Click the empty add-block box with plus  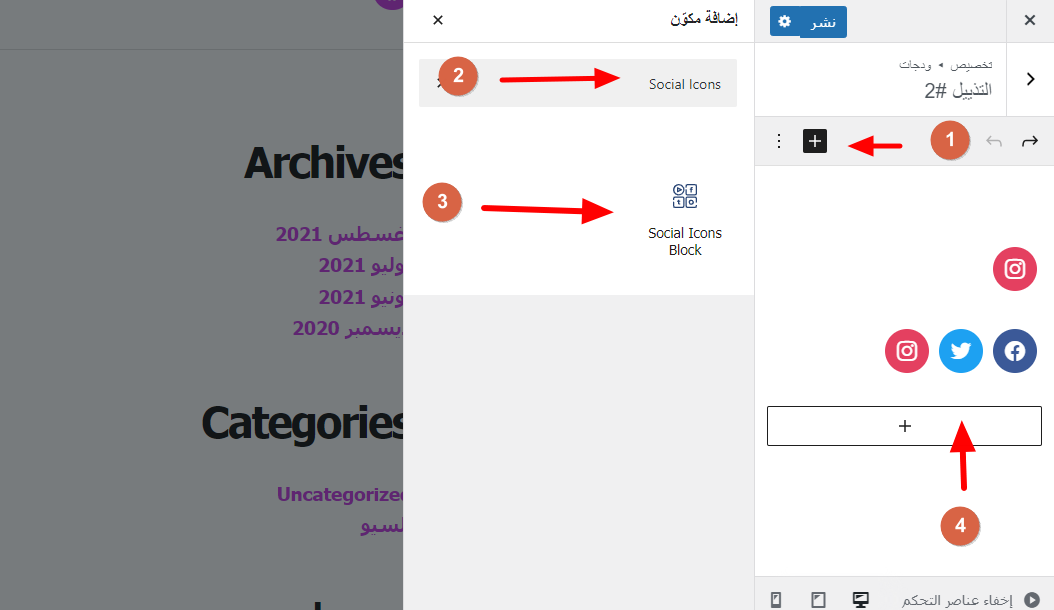point(904,426)
